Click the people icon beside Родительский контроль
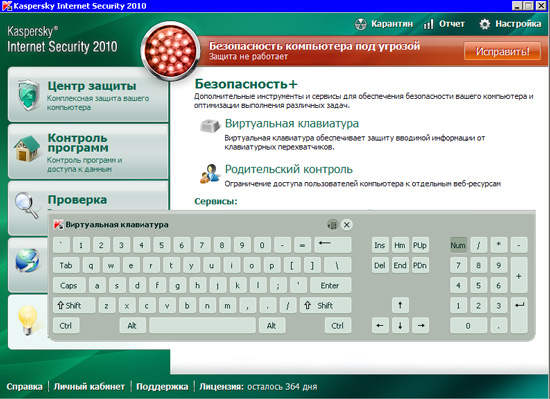 pos(209,174)
